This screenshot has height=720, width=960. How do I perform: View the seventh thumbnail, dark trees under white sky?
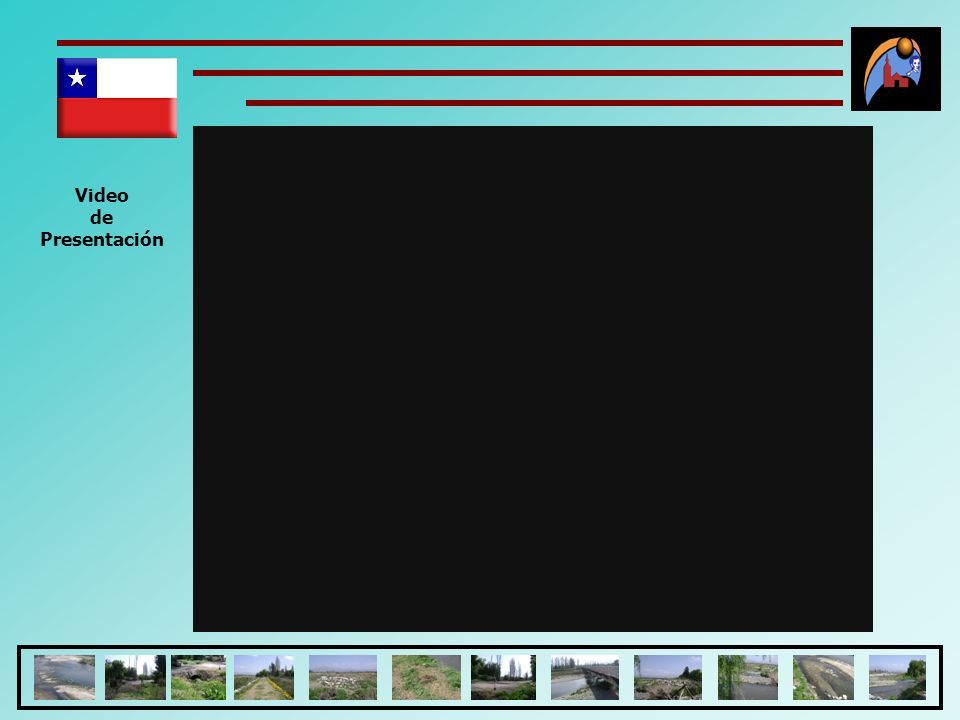pyautogui.click(x=503, y=677)
